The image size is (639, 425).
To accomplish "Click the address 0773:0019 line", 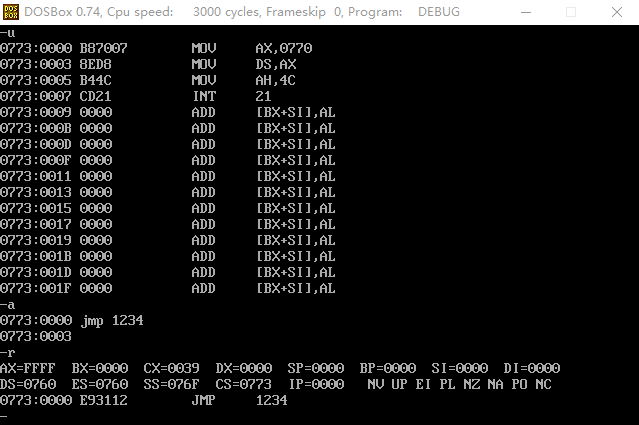I will click(x=168, y=240).
